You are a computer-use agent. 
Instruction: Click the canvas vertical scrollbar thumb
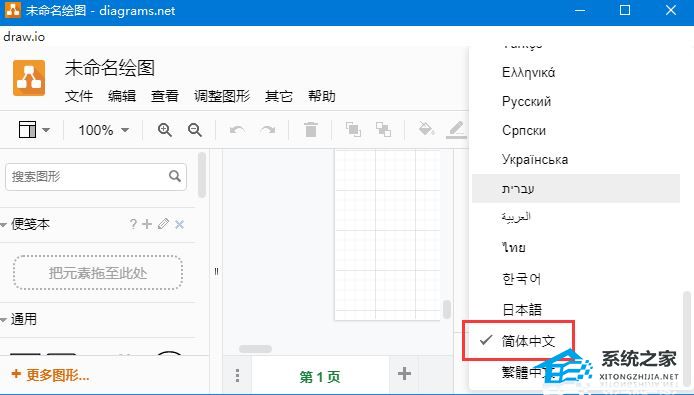point(447,309)
